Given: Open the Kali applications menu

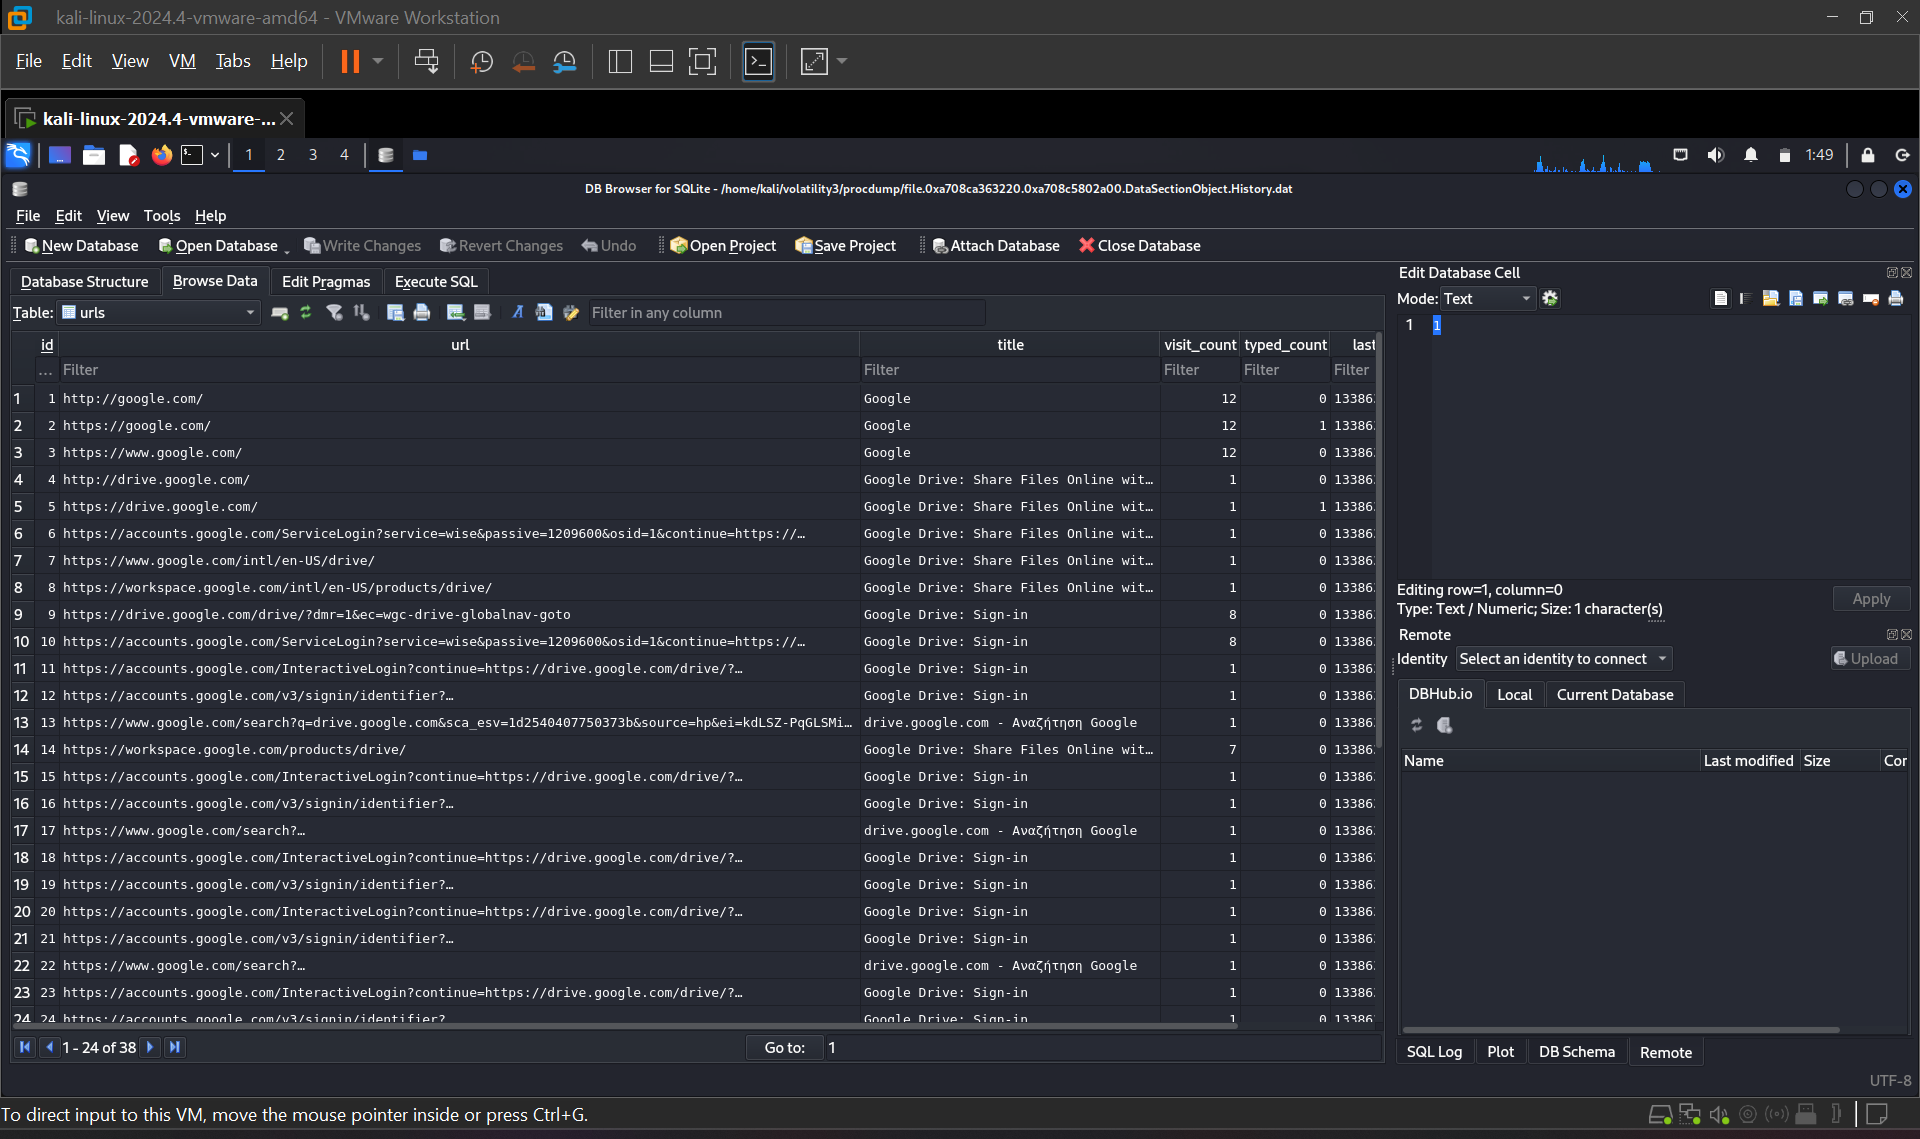Looking at the screenshot, I should pyautogui.click(x=18, y=155).
